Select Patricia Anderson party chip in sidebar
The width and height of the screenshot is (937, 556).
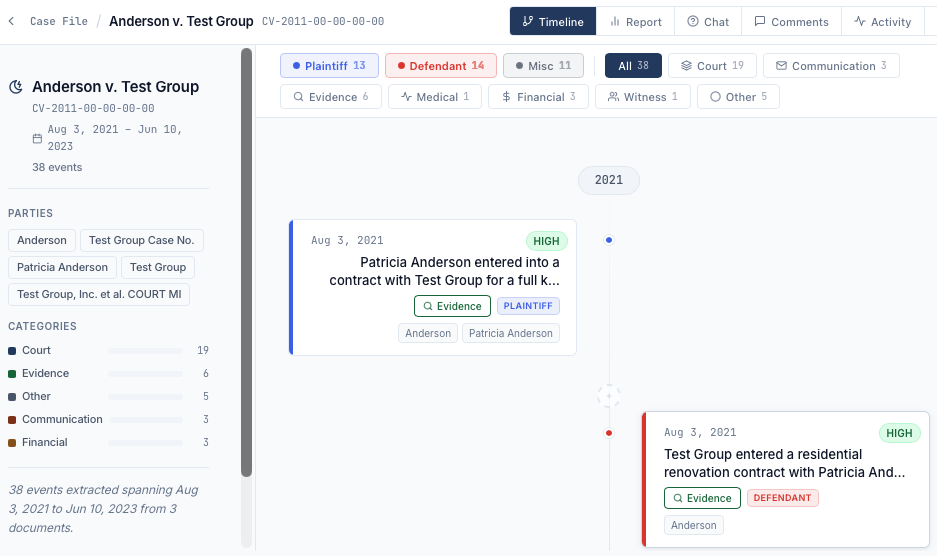62,267
